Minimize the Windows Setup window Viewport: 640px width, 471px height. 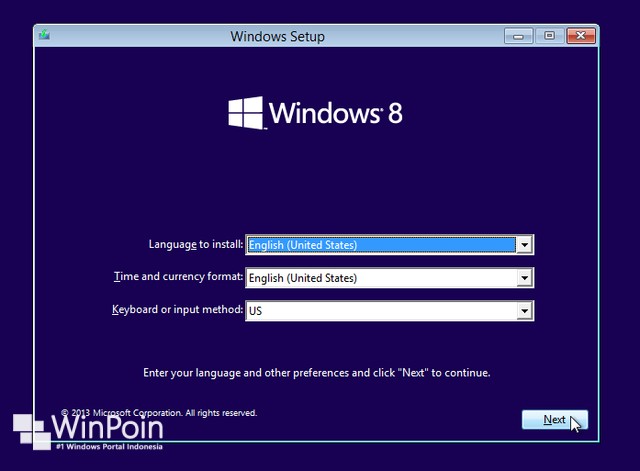(518, 36)
